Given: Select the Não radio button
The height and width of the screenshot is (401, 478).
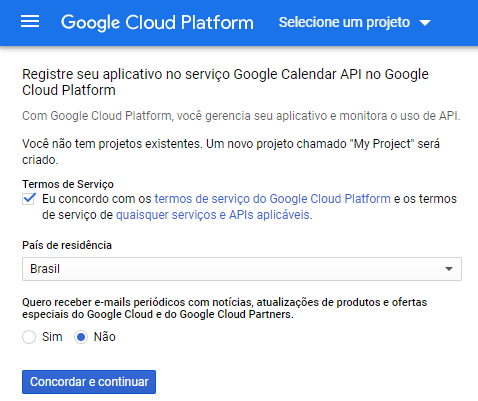Looking at the screenshot, I should [x=81, y=337].
